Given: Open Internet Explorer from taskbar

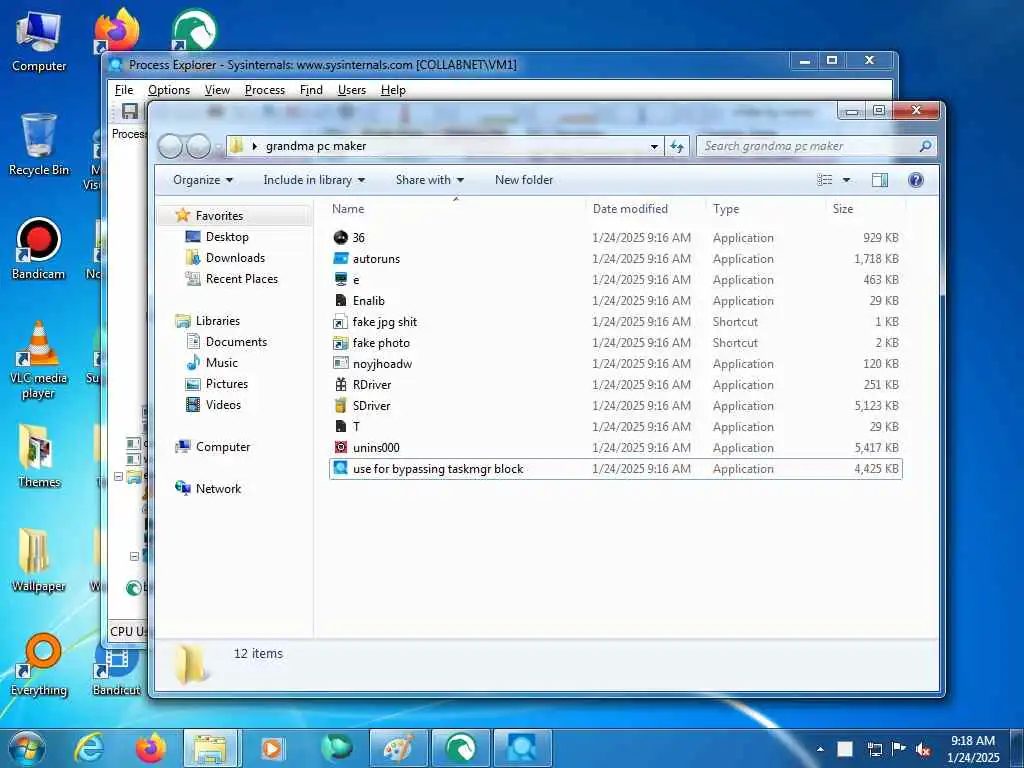Looking at the screenshot, I should click(88, 748).
